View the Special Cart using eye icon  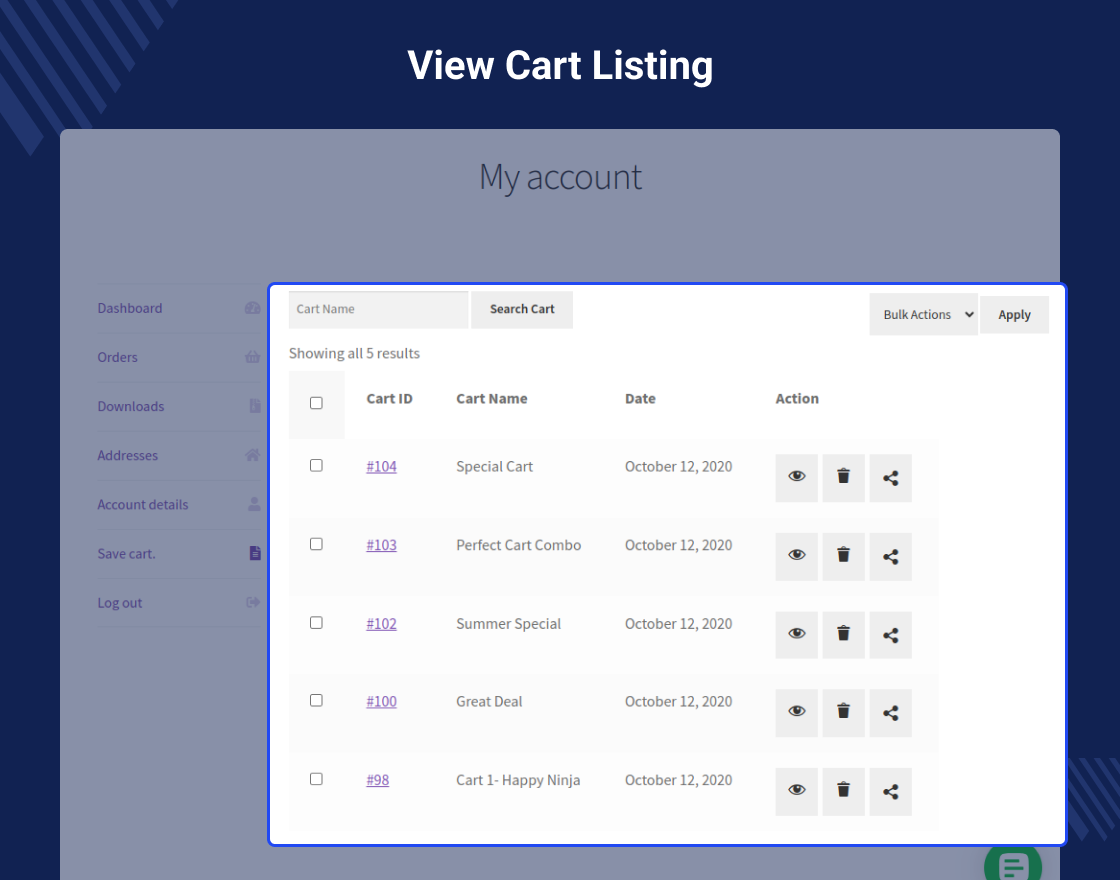click(x=796, y=477)
